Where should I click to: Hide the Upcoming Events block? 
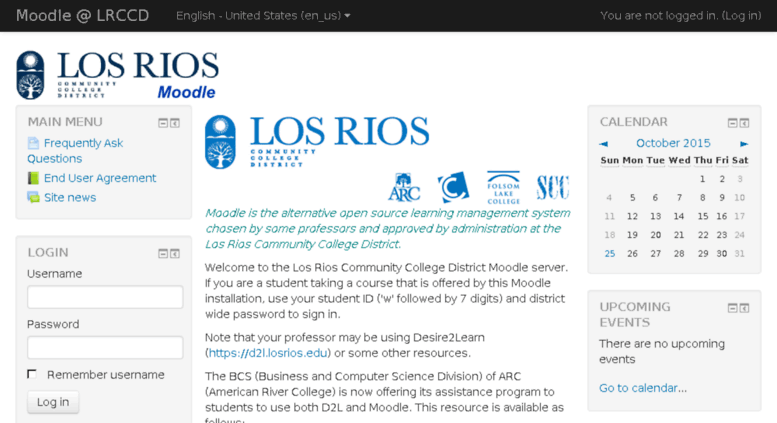coord(732,308)
